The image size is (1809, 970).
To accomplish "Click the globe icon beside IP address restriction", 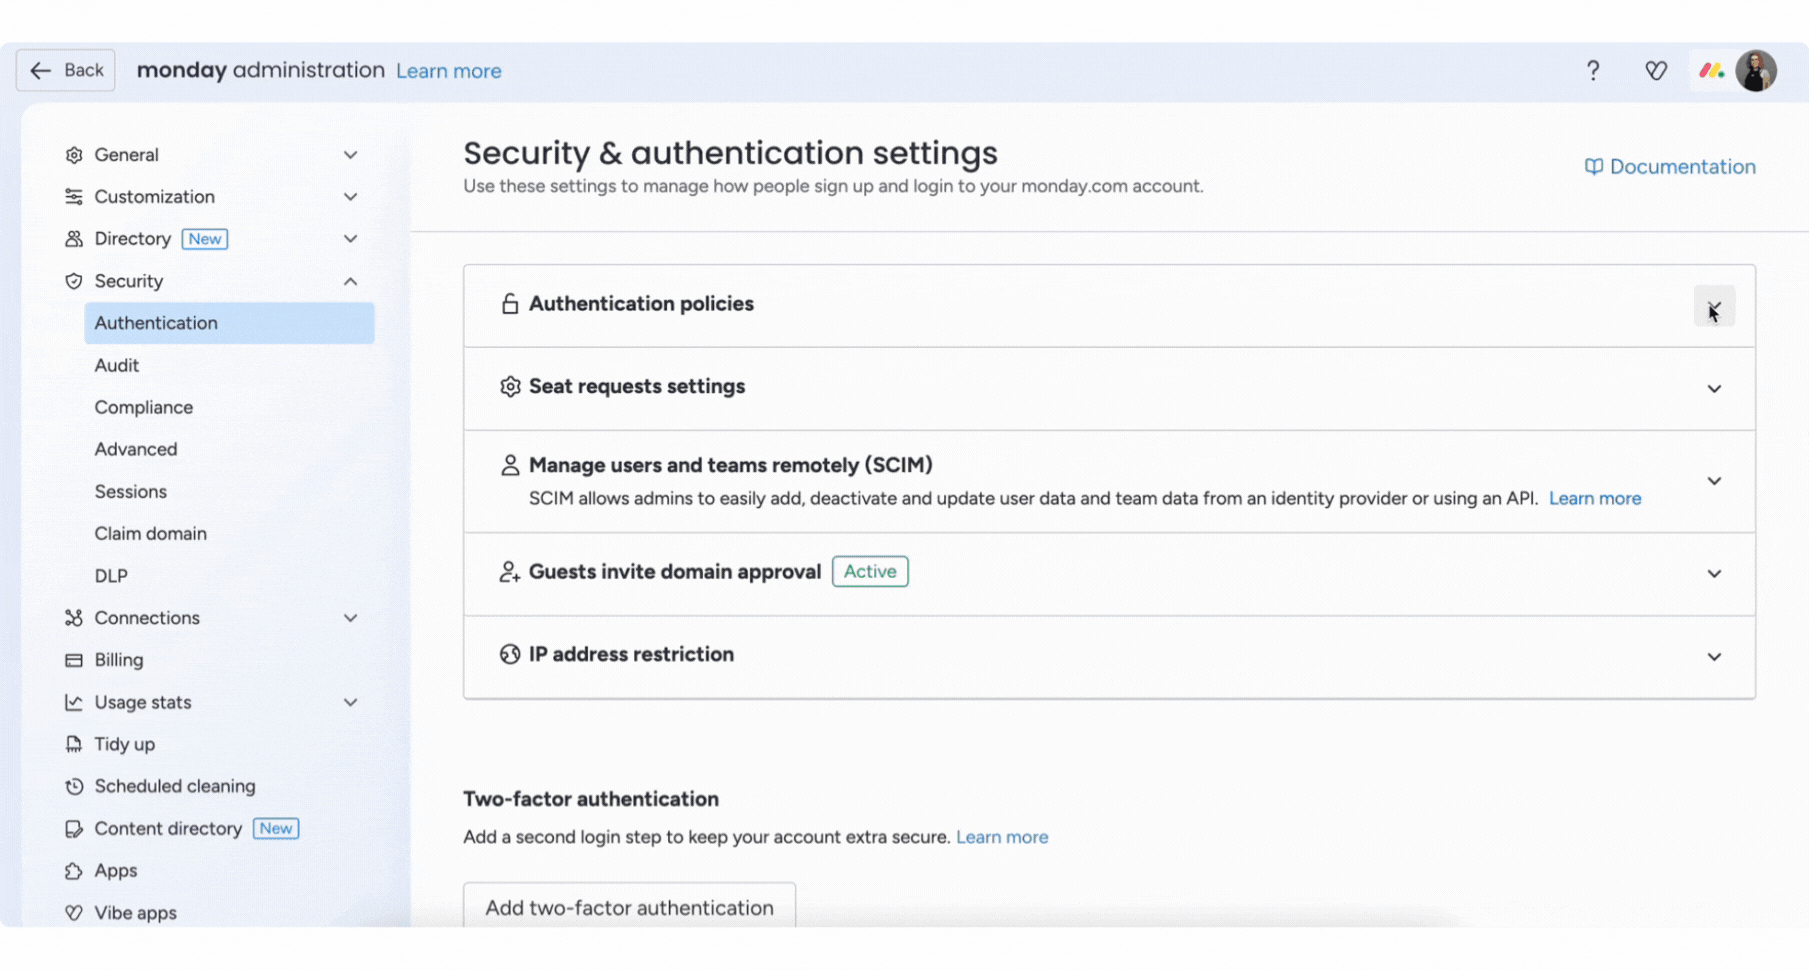I will (x=510, y=654).
